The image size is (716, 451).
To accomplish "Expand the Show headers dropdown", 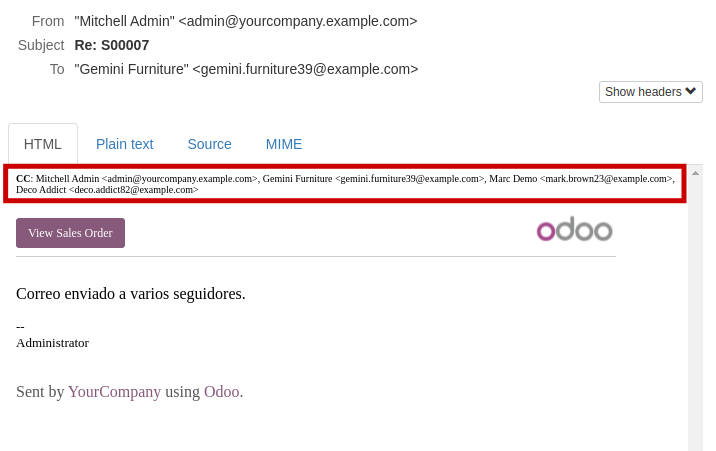I will (x=650, y=92).
